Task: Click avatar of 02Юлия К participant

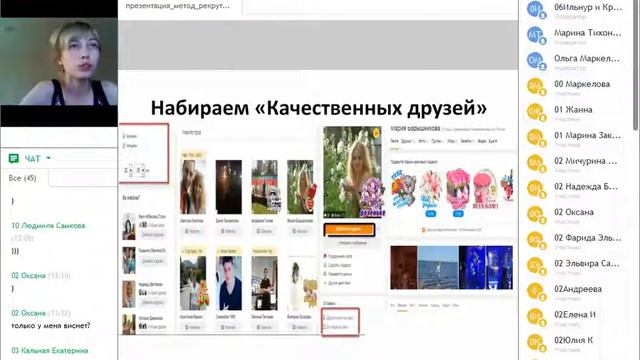Action: (536, 342)
